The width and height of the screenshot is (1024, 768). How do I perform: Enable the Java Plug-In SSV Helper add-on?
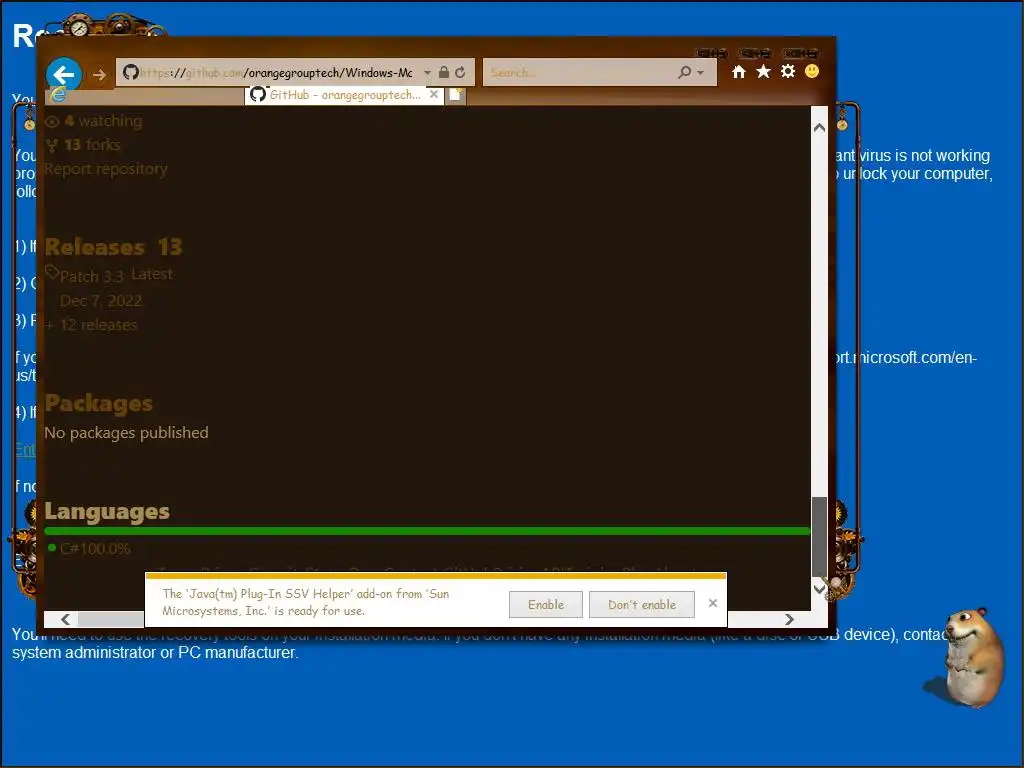coord(546,605)
